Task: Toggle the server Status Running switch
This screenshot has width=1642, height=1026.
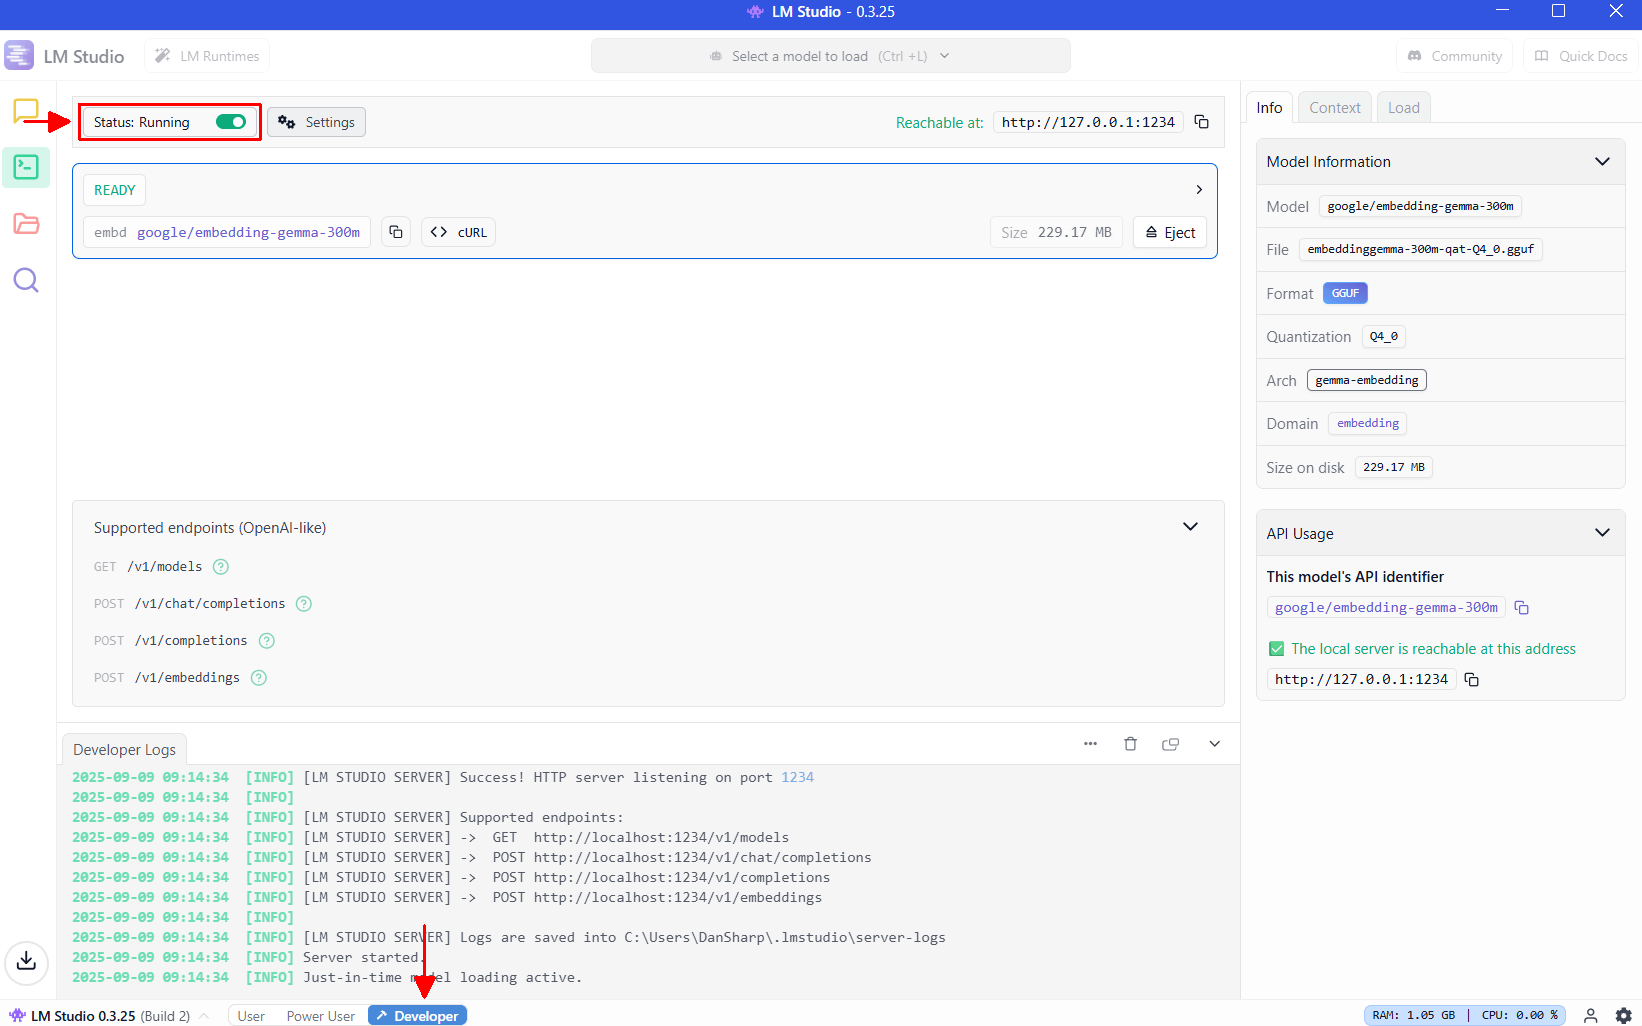Action: coord(231,122)
